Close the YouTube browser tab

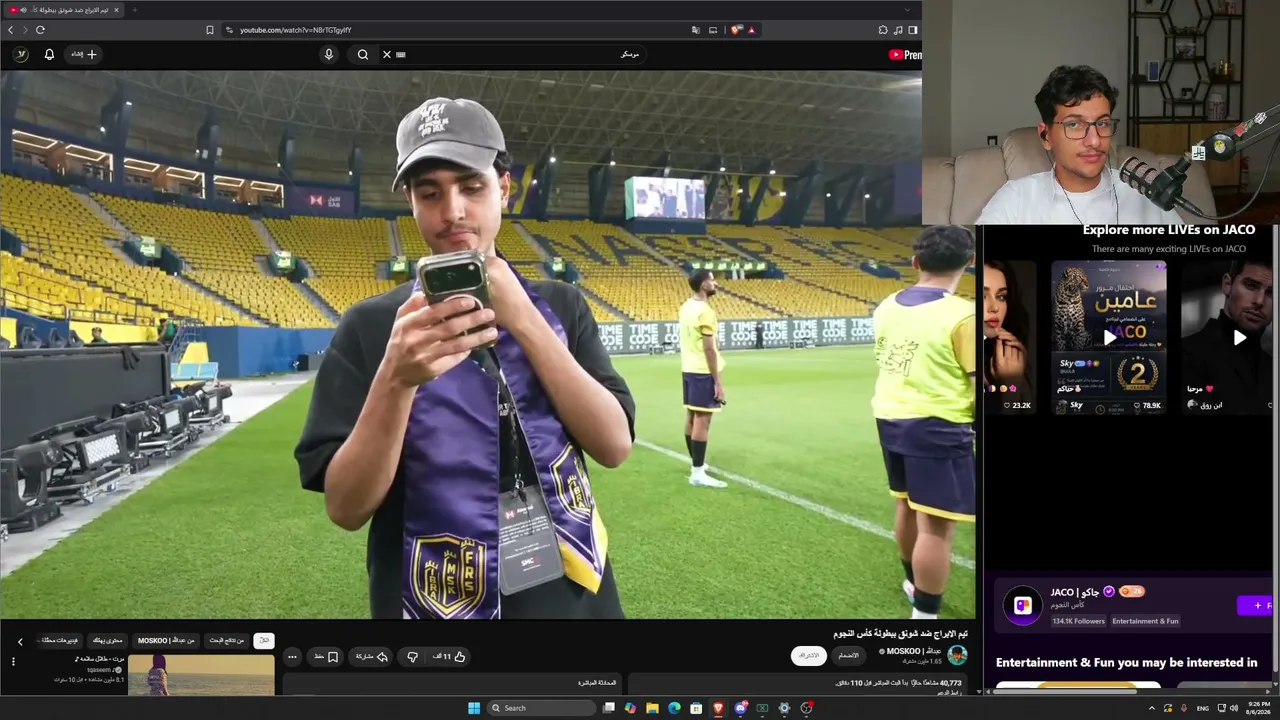[116, 10]
